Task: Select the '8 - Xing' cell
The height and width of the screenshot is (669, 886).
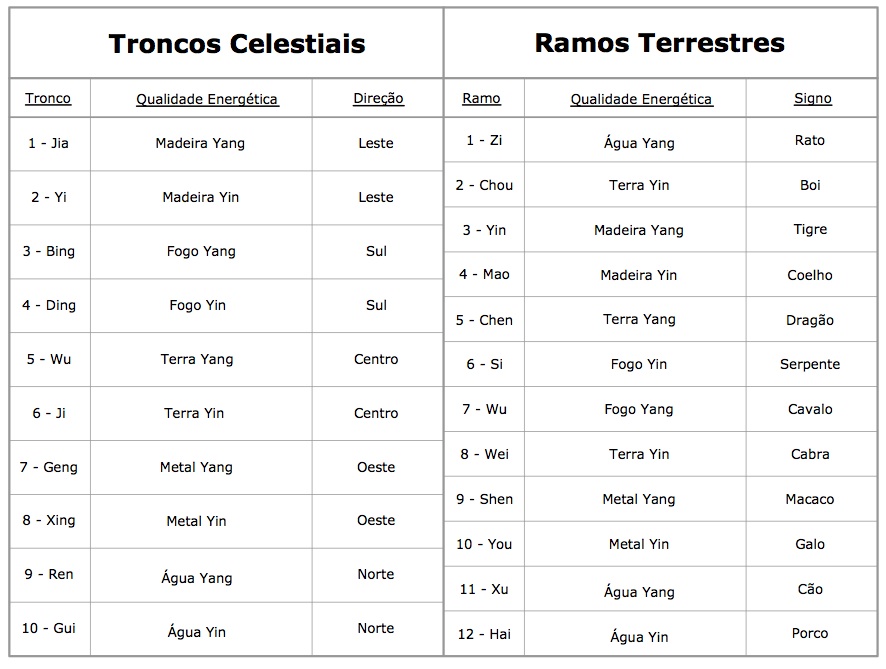Action: tap(48, 520)
